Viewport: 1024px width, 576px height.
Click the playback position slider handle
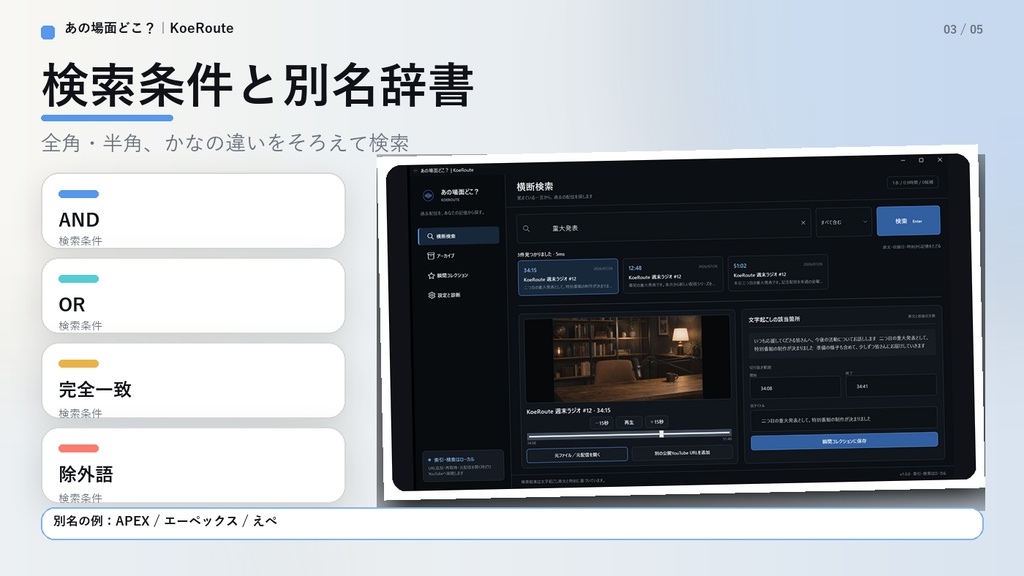(x=662, y=434)
